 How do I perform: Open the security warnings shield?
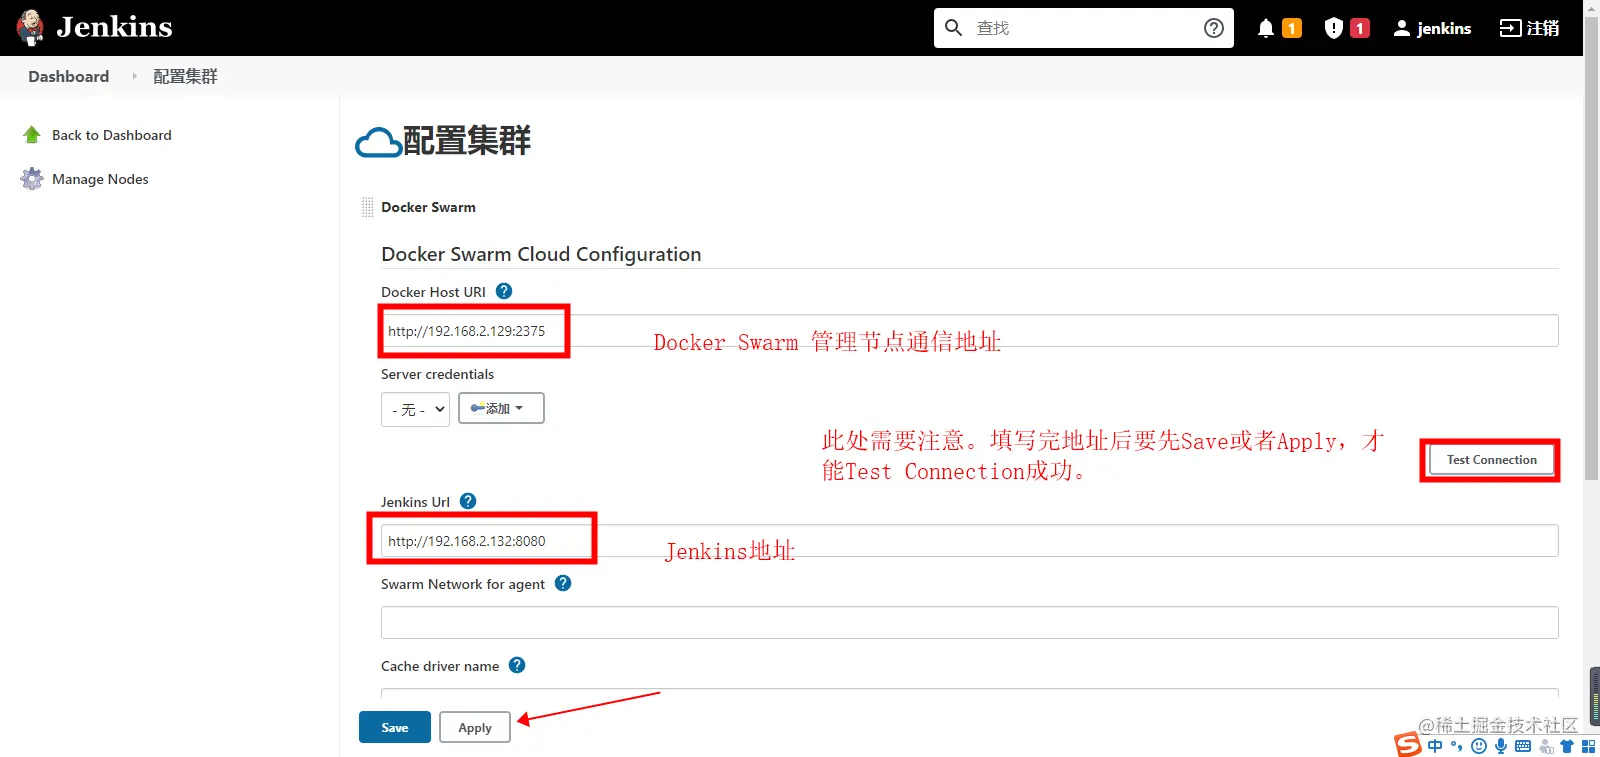(1333, 28)
